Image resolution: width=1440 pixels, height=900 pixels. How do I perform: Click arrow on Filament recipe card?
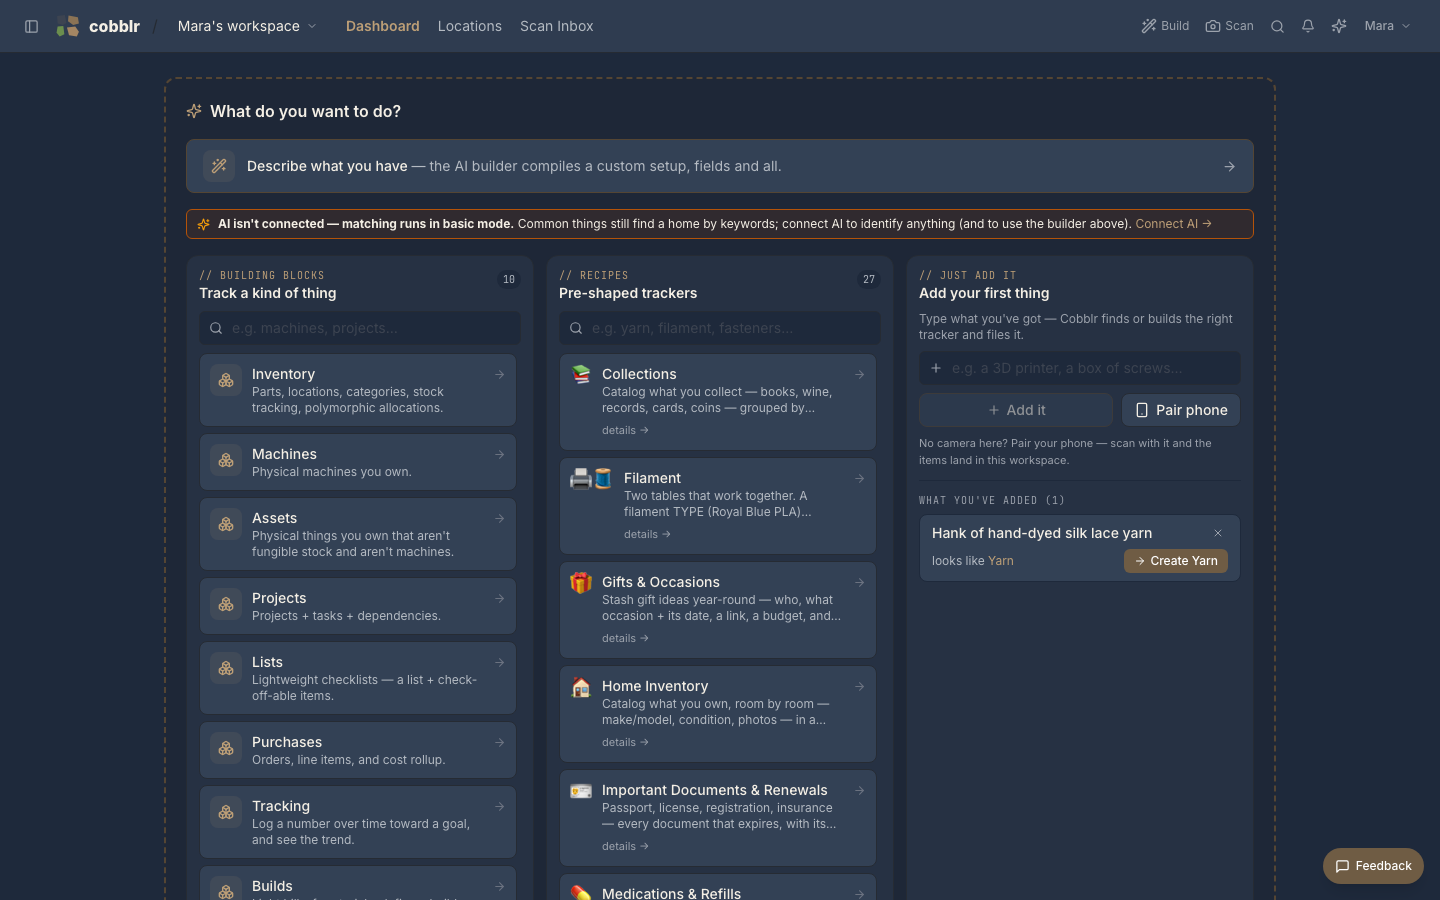point(860,478)
